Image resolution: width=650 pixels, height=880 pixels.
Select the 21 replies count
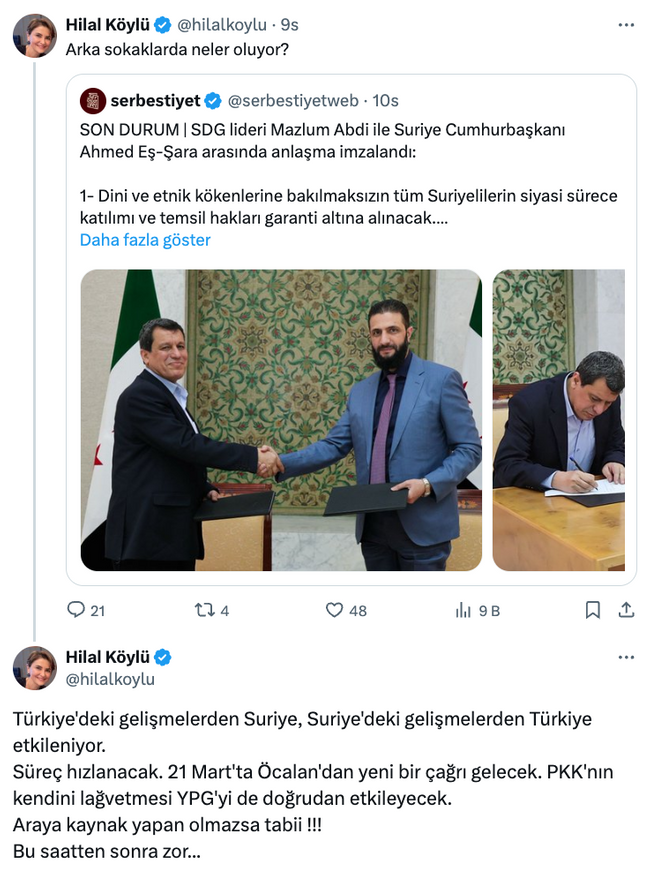click(x=95, y=608)
